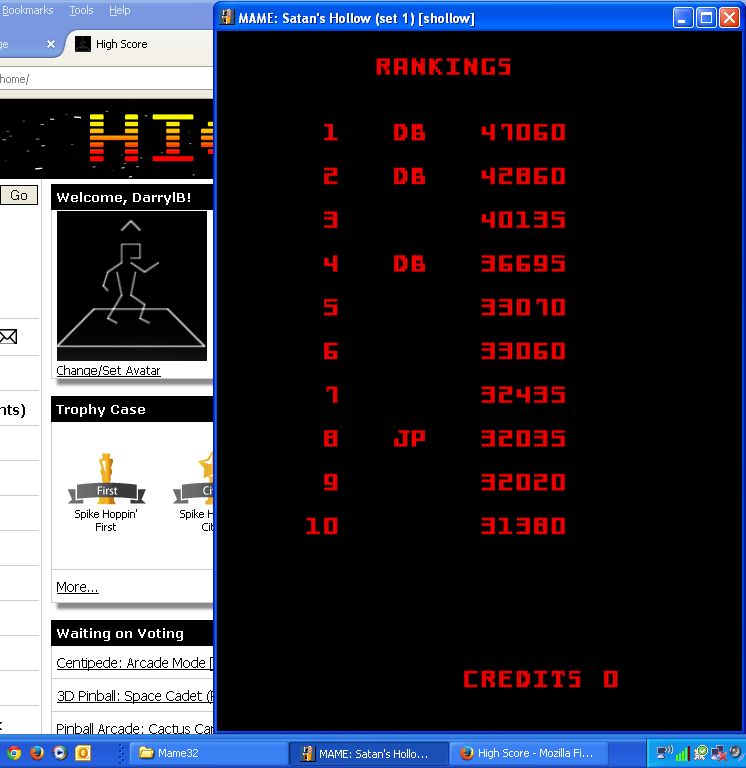Open the More... trophy case link

pos(77,587)
